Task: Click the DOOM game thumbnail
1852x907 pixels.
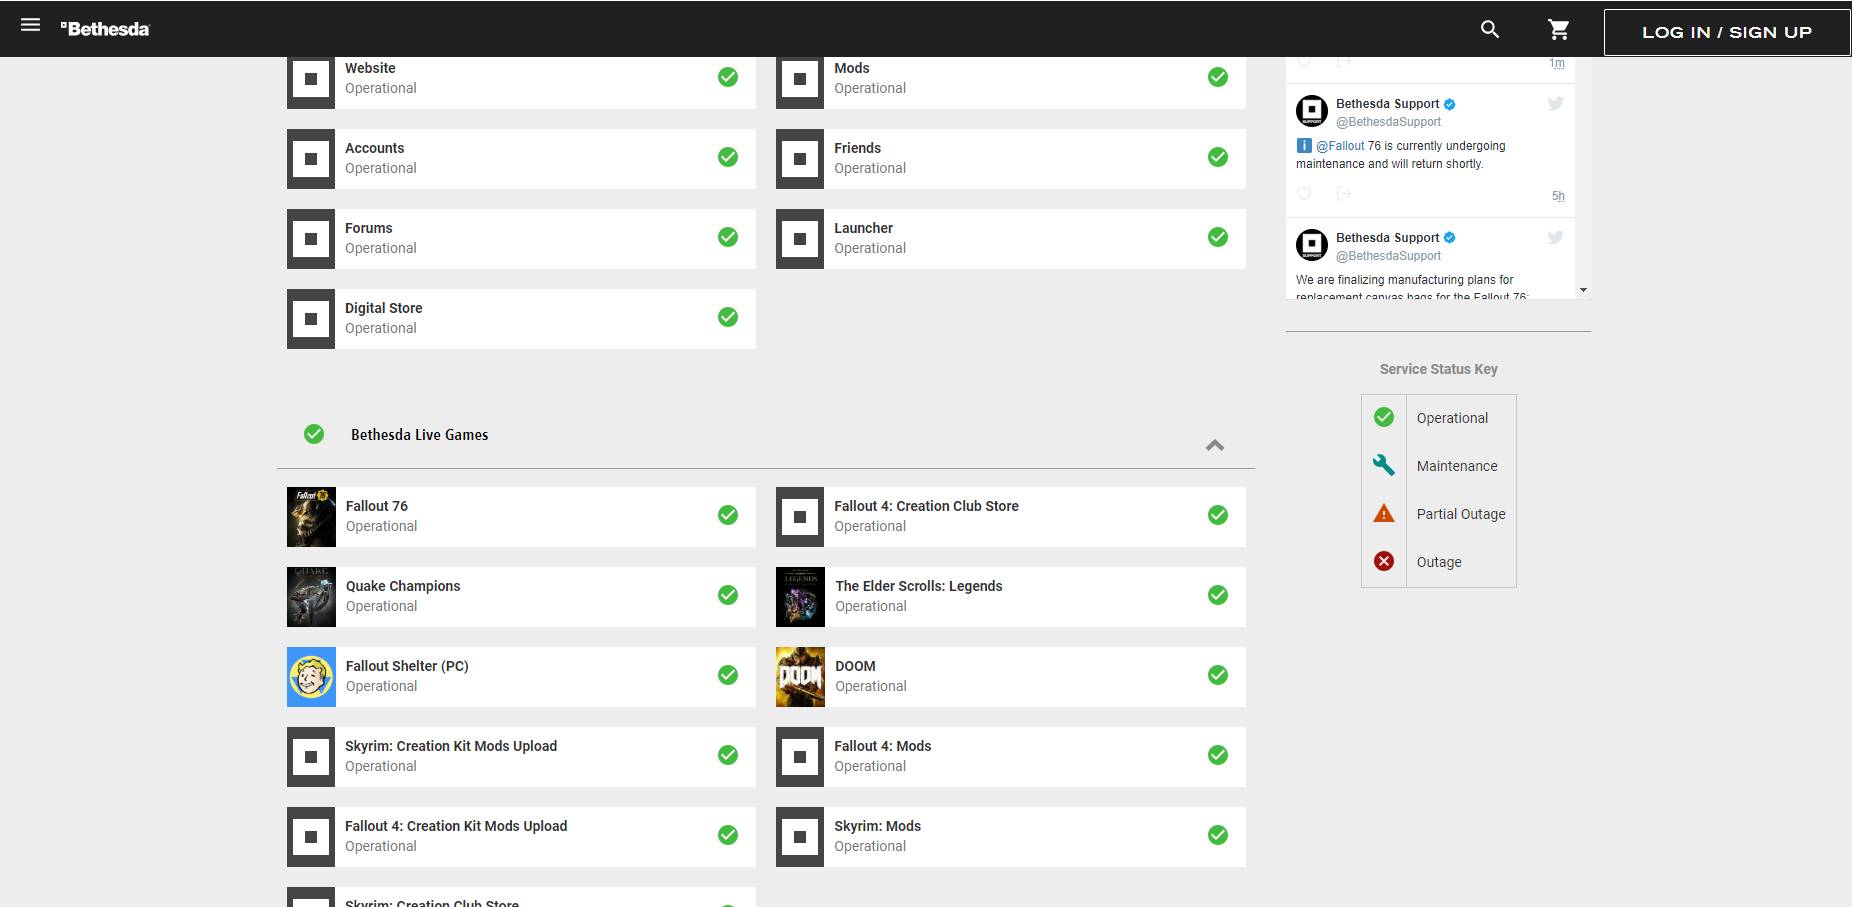Action: pyautogui.click(x=800, y=677)
